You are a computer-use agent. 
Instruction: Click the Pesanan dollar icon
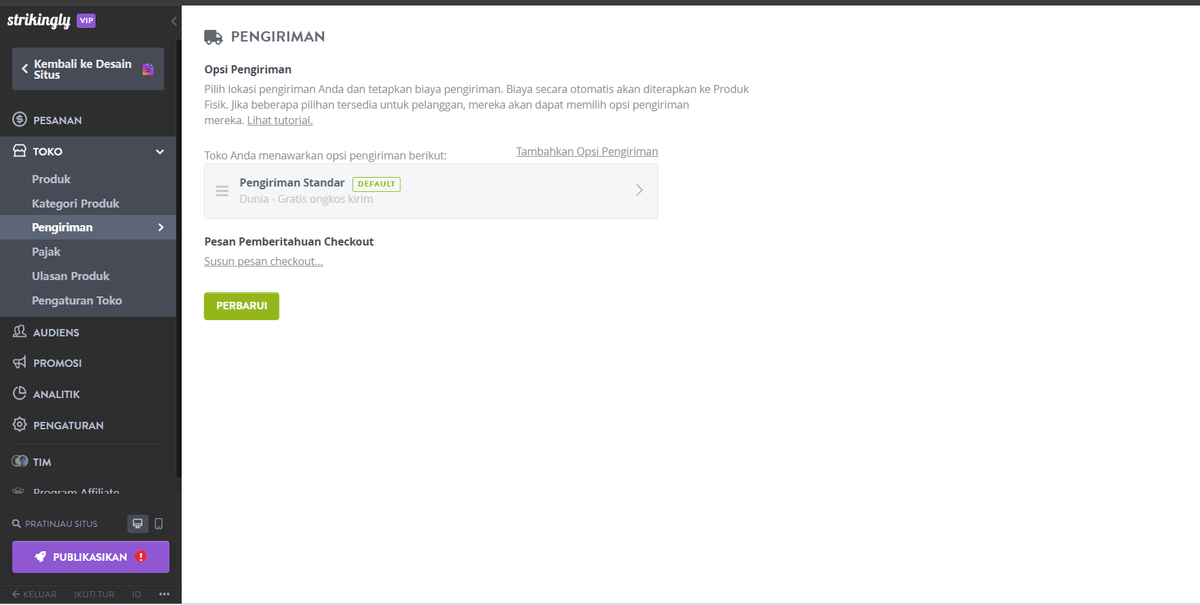(19, 120)
